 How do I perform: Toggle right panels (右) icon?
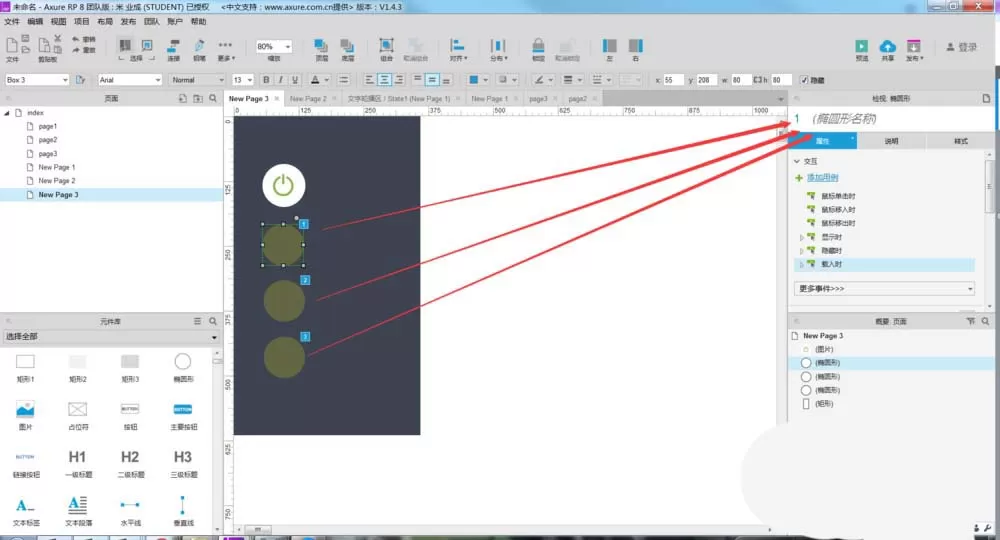coord(635,46)
